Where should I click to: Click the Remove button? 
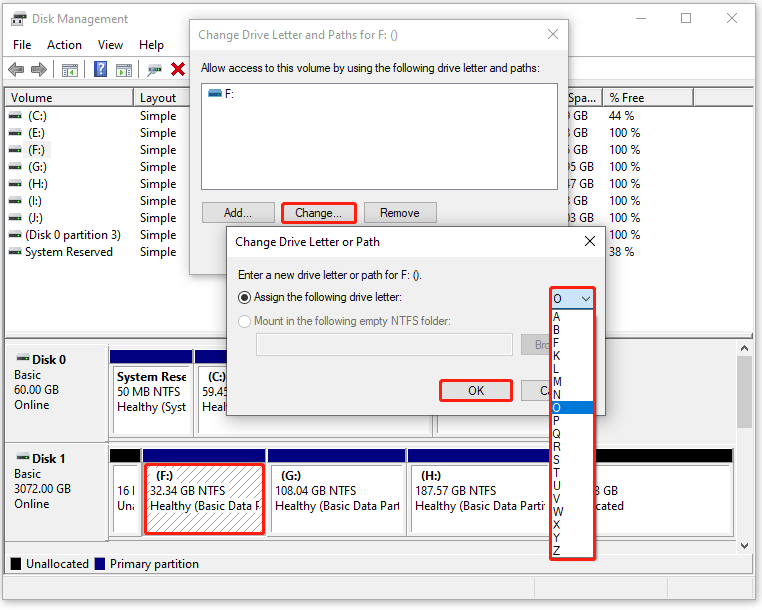coord(400,213)
